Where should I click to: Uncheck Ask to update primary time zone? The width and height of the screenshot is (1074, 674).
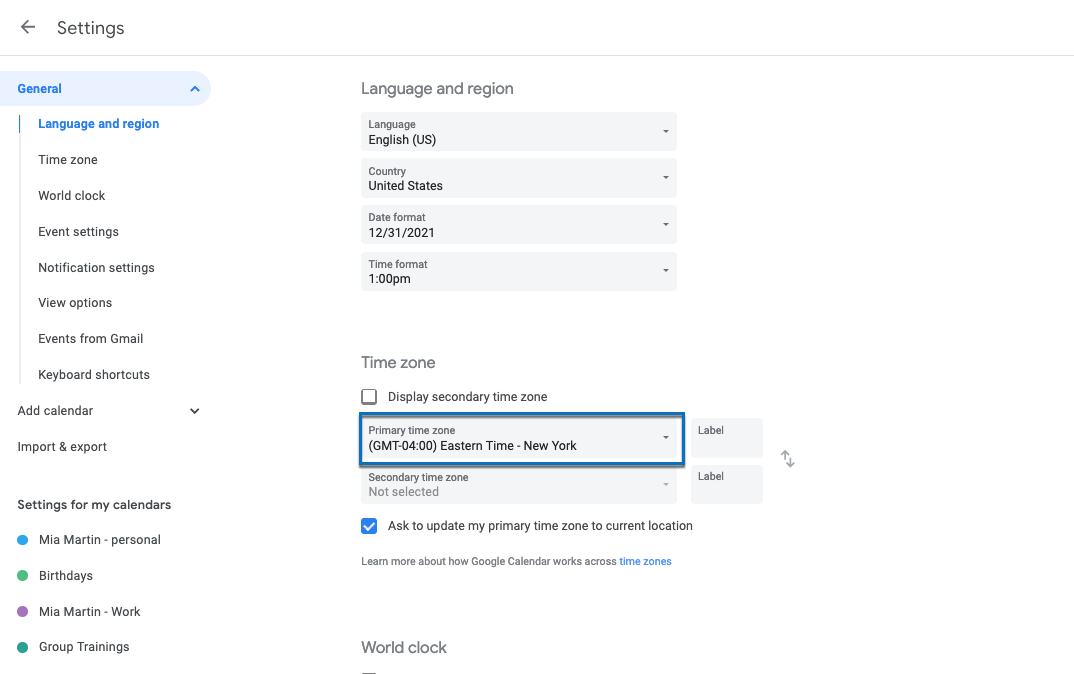click(369, 526)
